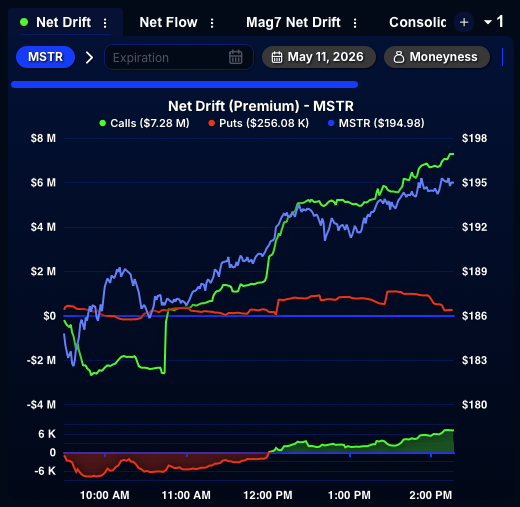Click the 6 K lower panel axis label
Viewport: 520px width, 507px height.
tap(47, 434)
